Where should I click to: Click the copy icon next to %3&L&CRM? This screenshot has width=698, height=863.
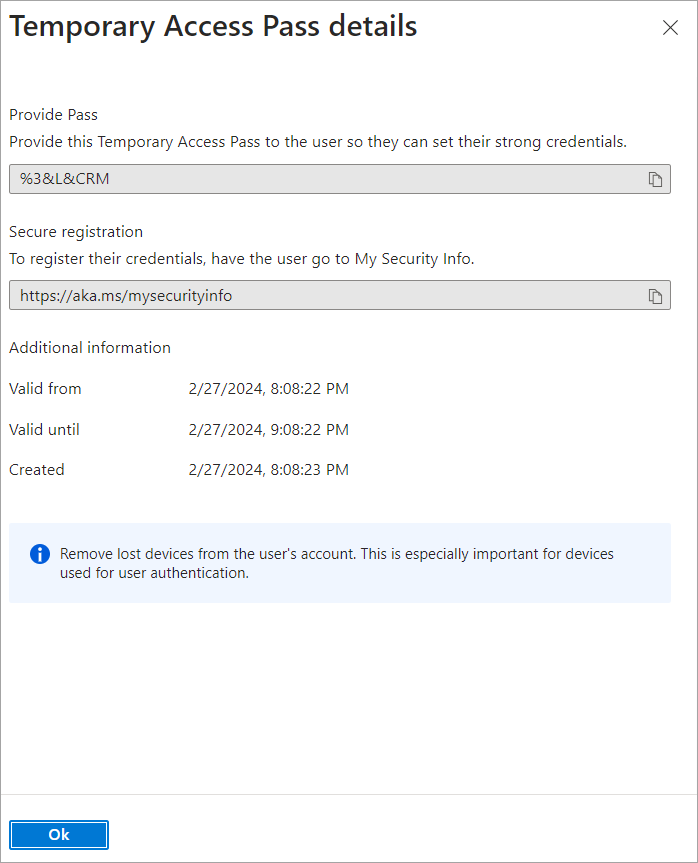pyautogui.click(x=657, y=179)
